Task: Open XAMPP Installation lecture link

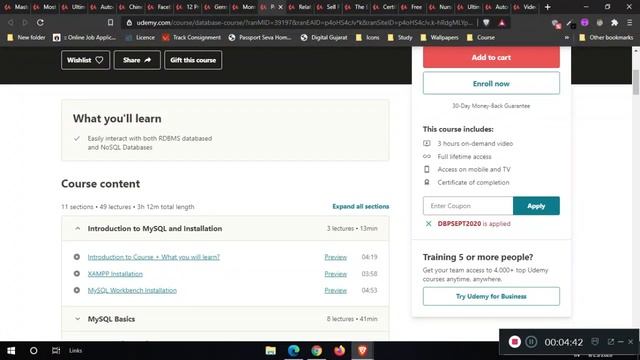Action: pos(115,274)
